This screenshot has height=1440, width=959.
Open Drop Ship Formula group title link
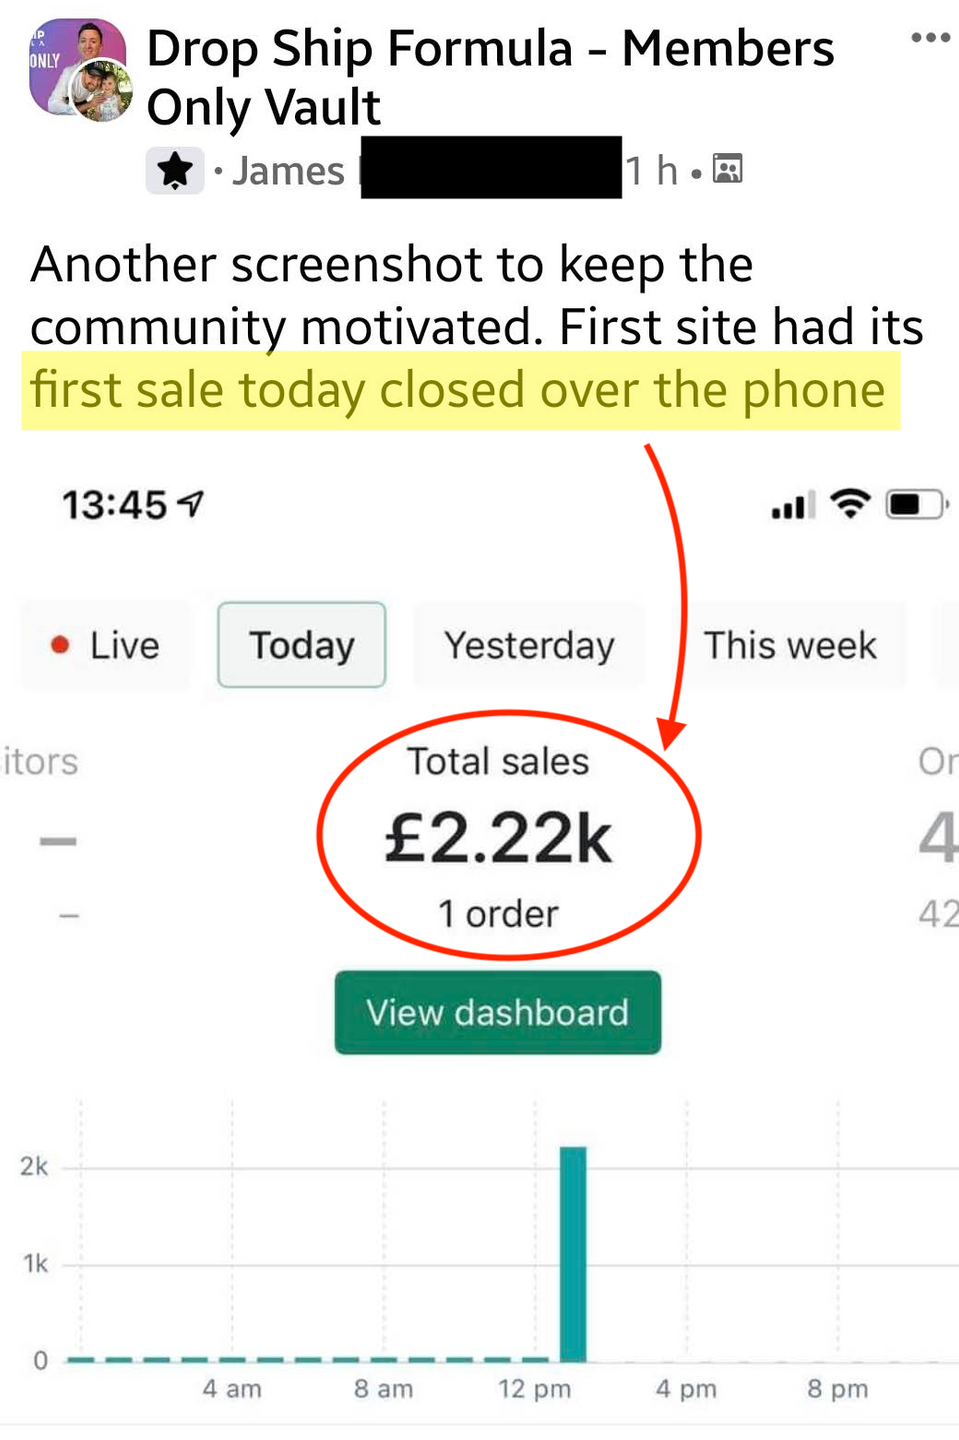(x=490, y=77)
